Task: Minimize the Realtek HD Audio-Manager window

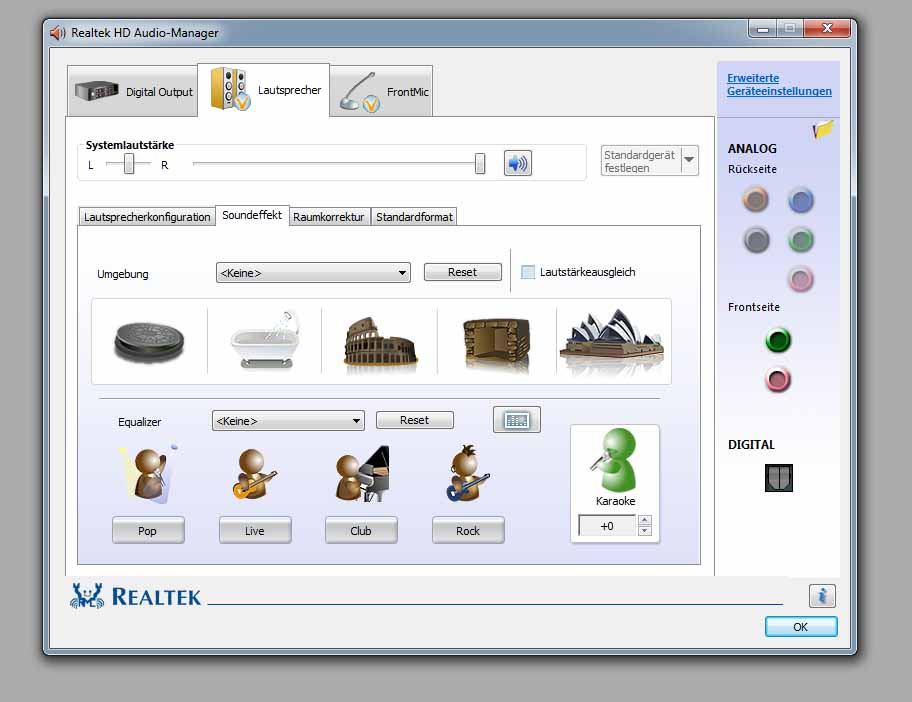Action: (x=763, y=28)
